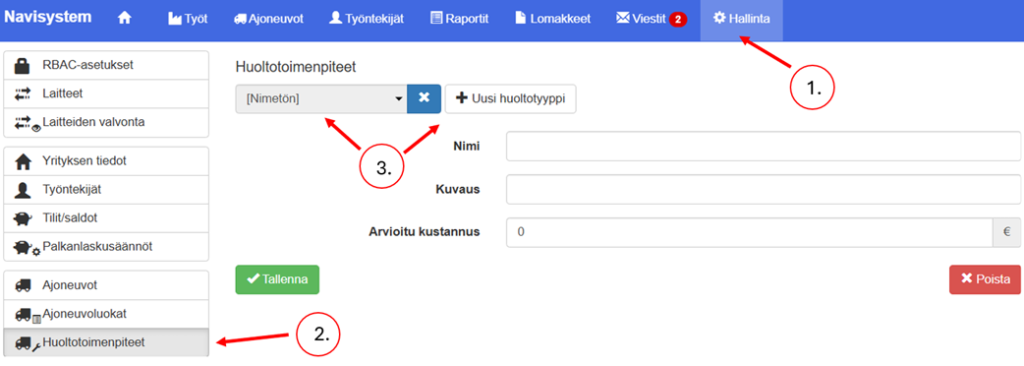Image resolution: width=1024 pixels, height=366 pixels.
Task: Open Laitteiden valvonta in sidebar
Action: pos(106,123)
